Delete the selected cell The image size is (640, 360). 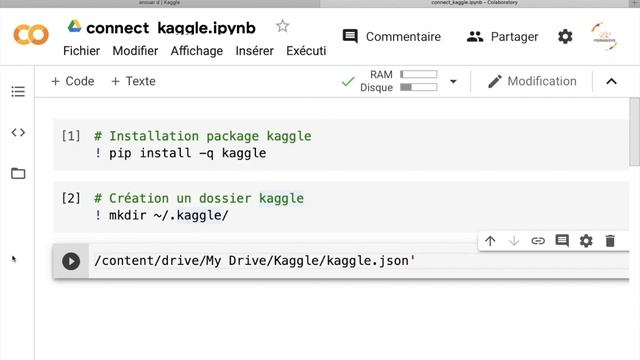click(x=610, y=241)
